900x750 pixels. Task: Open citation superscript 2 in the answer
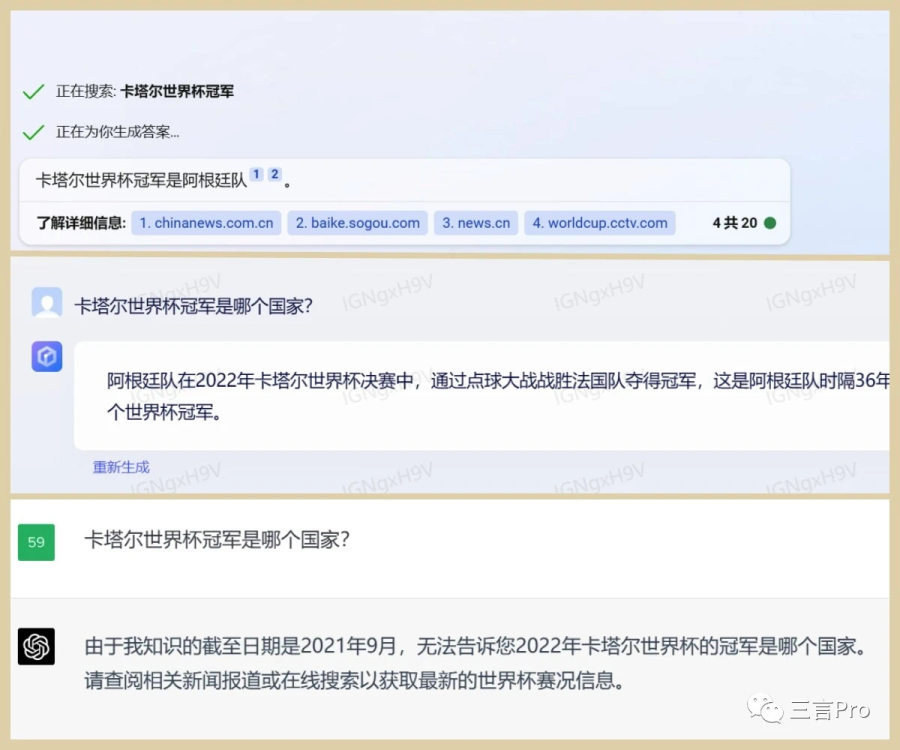(275, 175)
